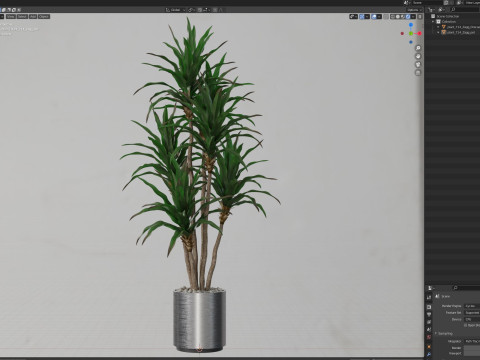Open the View Layer properties tab

click(x=429, y=322)
